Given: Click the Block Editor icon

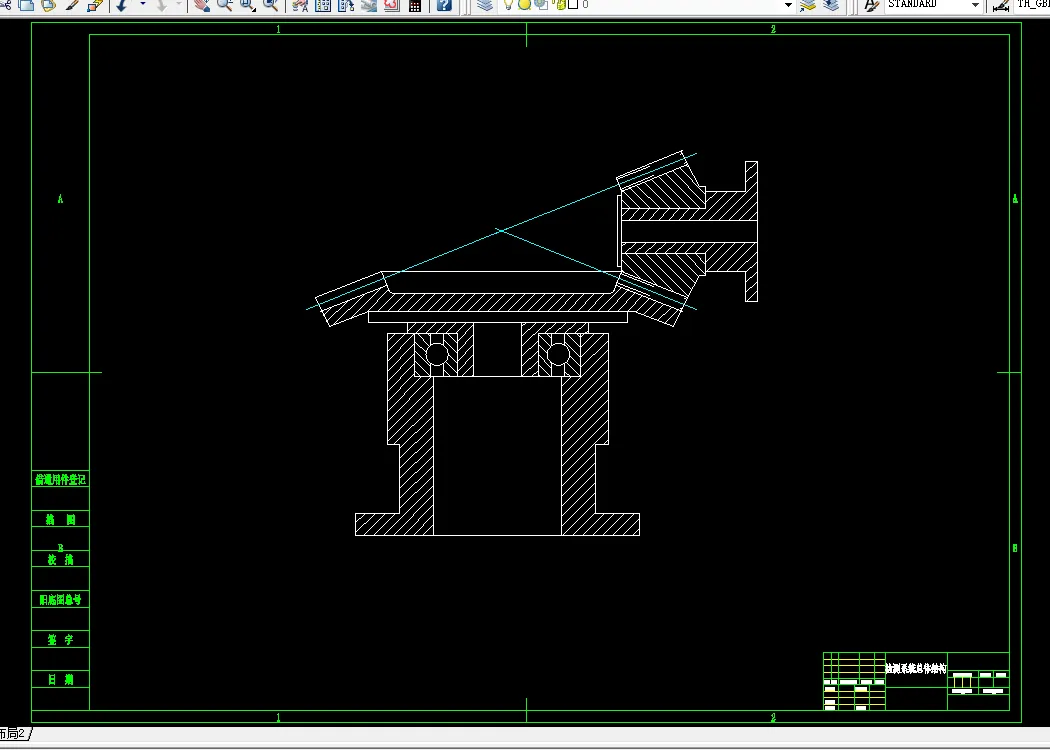Looking at the screenshot, I should [94, 5].
